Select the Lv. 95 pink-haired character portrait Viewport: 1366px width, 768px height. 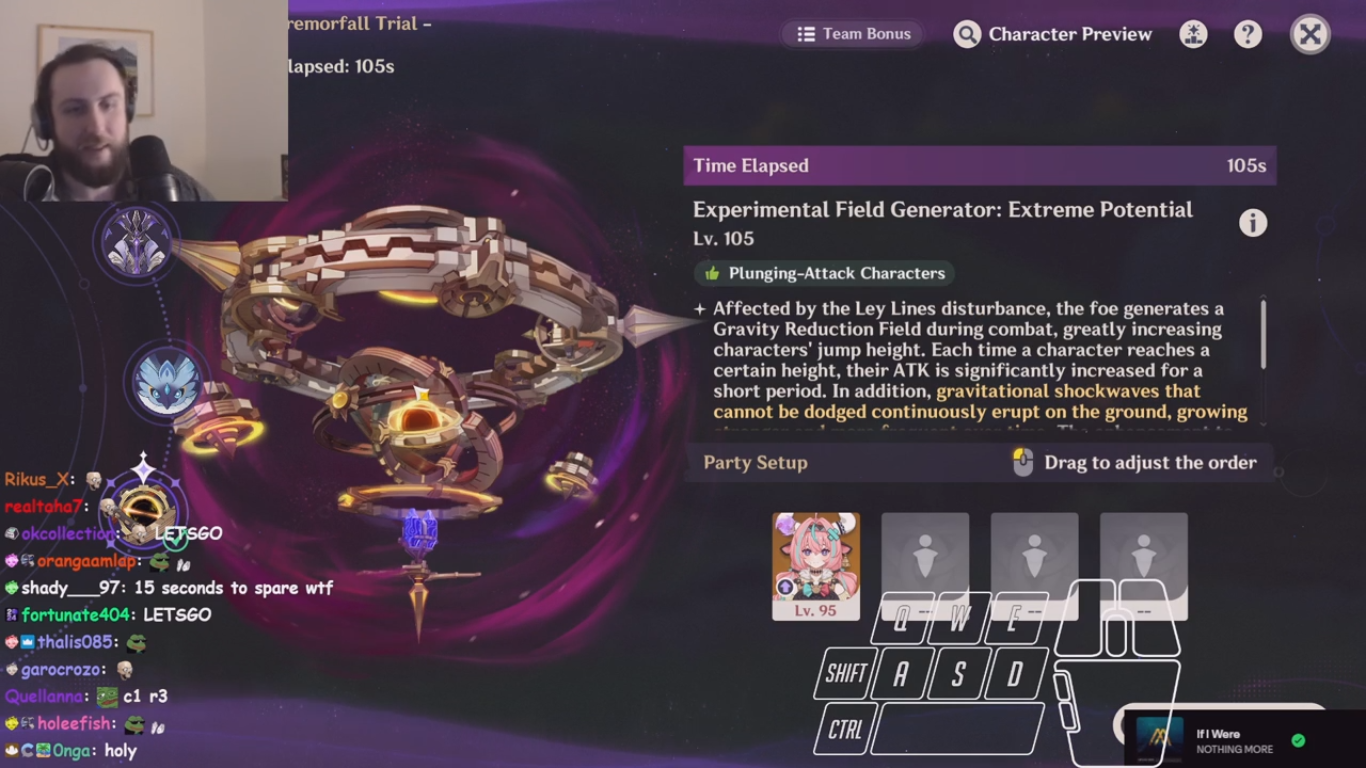click(816, 566)
